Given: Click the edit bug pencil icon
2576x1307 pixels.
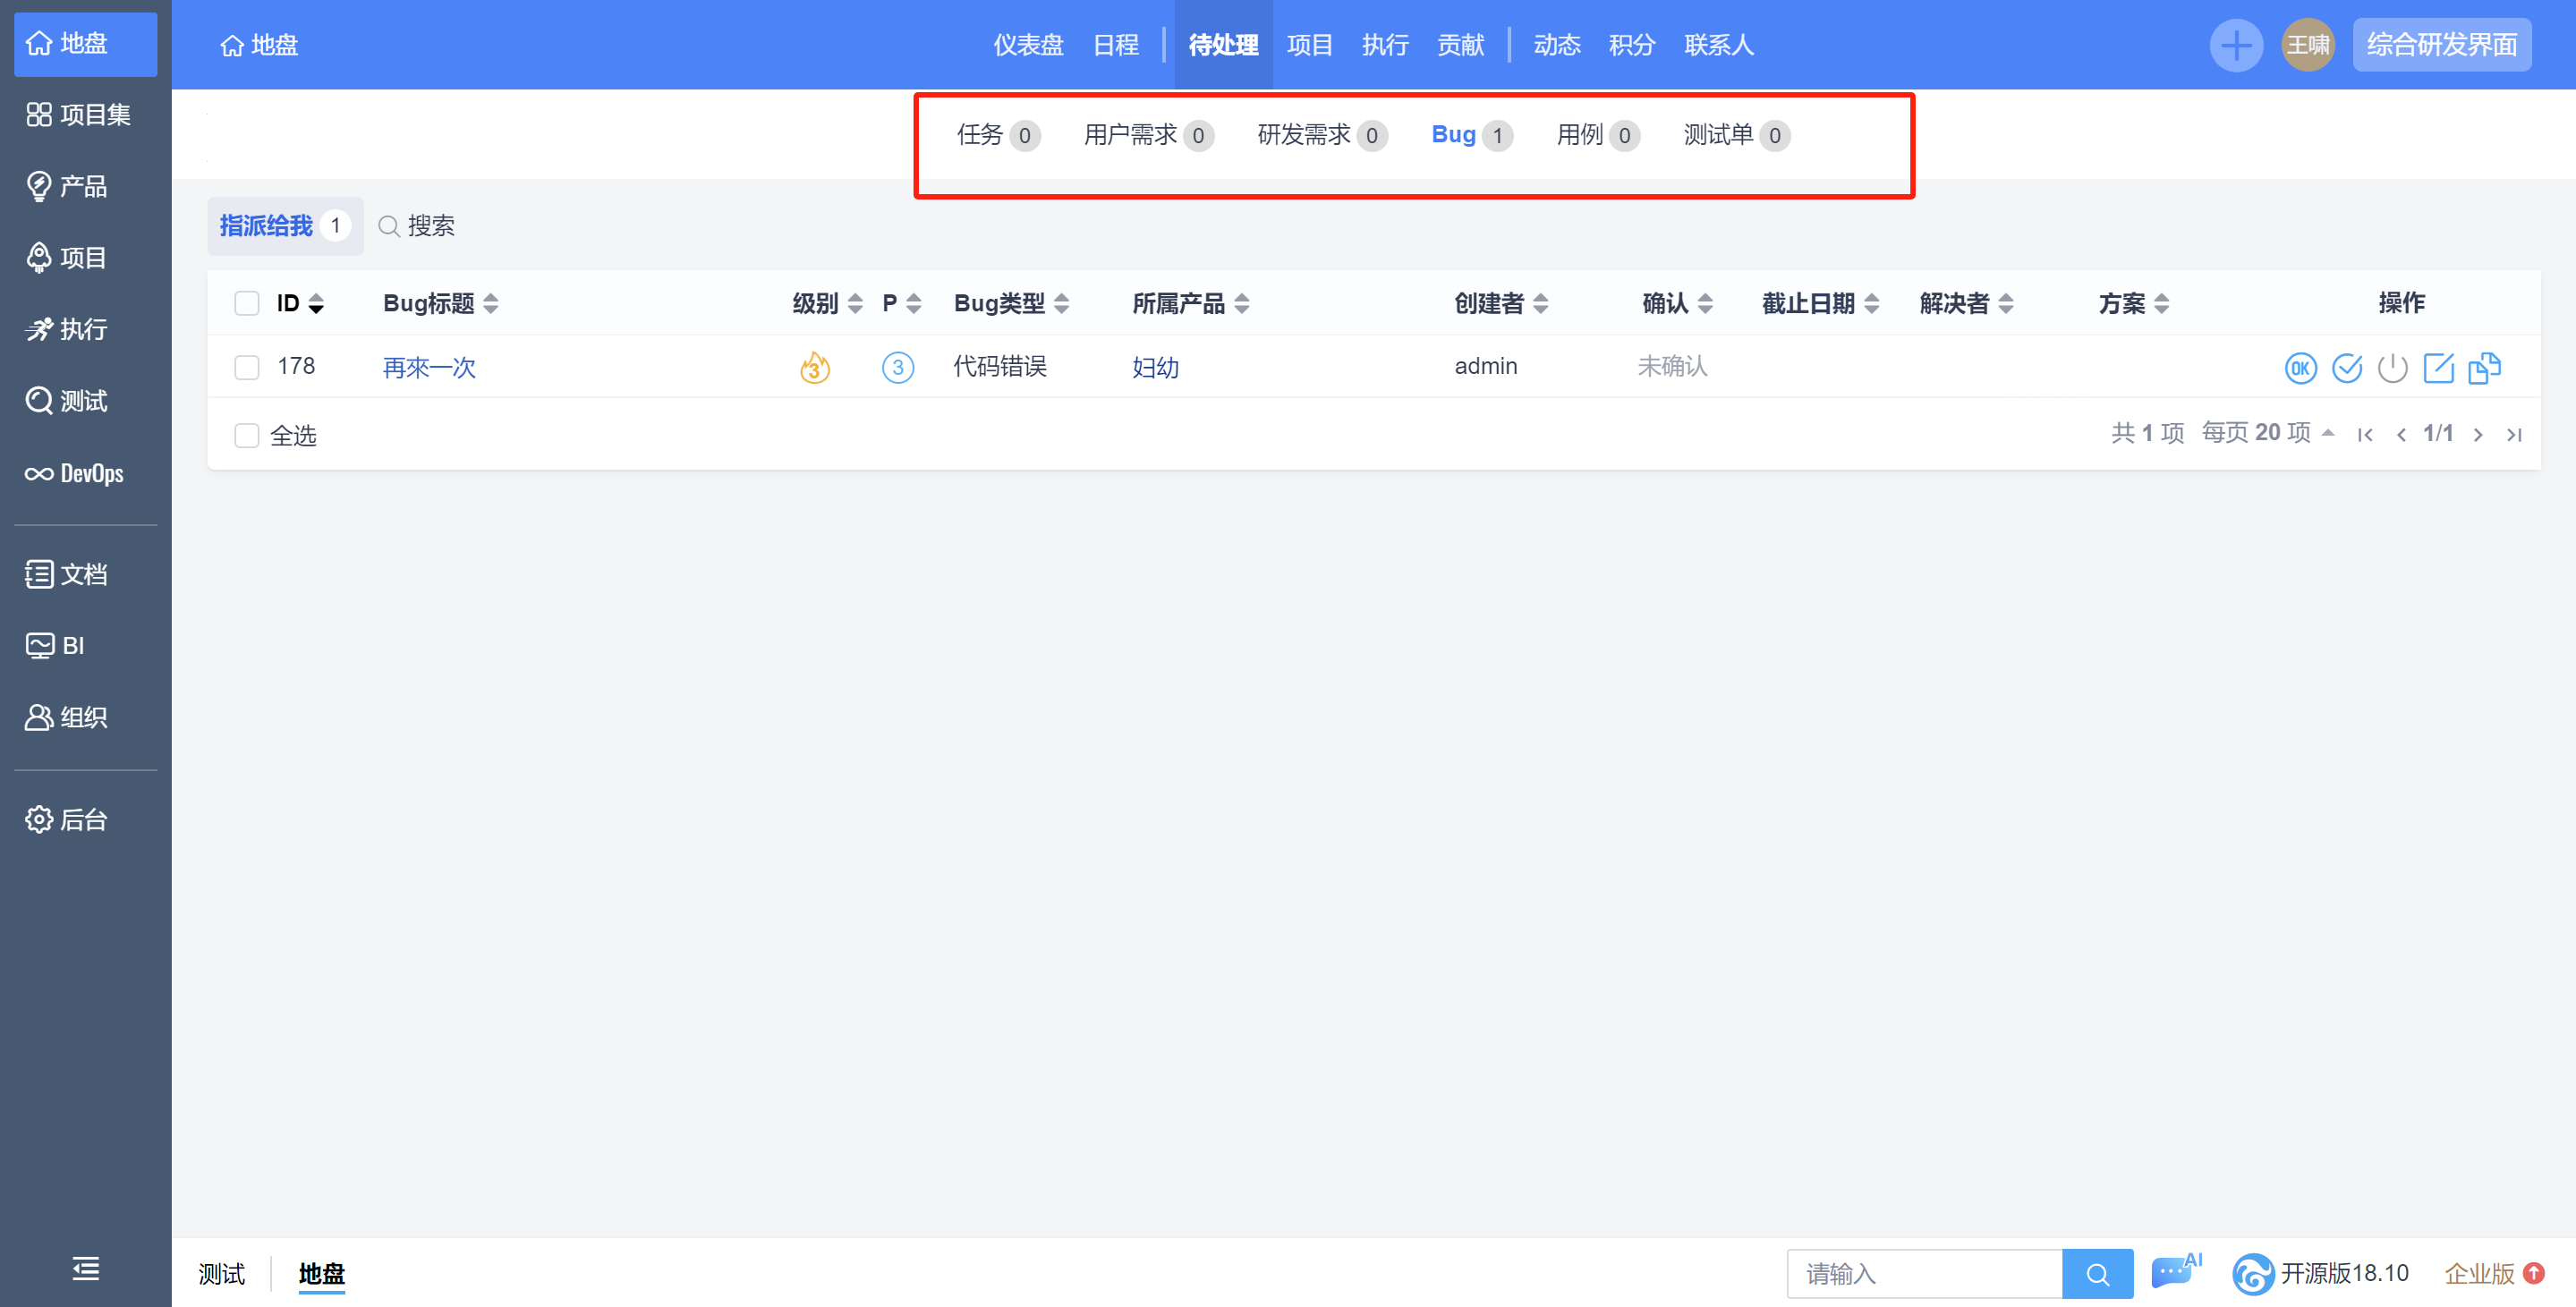Looking at the screenshot, I should [2438, 368].
